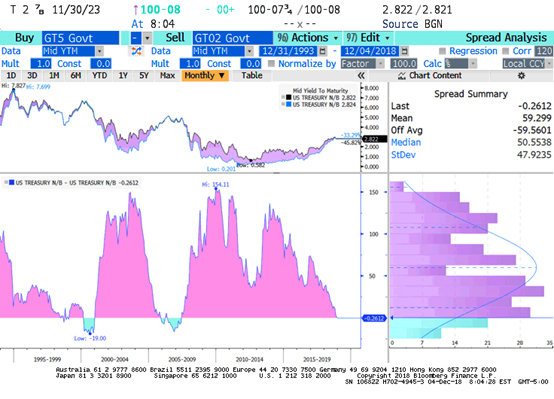Open the Monthly periodicity dropdown

(x=205, y=76)
